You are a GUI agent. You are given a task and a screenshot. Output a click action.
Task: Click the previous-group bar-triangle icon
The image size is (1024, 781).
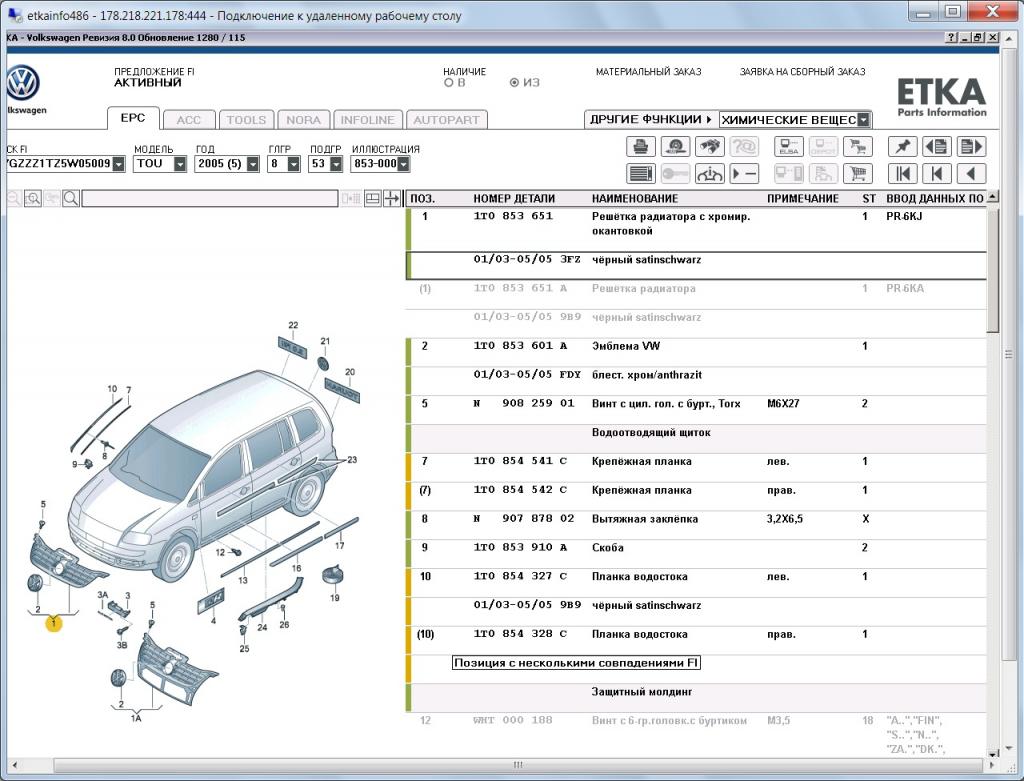click(936, 174)
